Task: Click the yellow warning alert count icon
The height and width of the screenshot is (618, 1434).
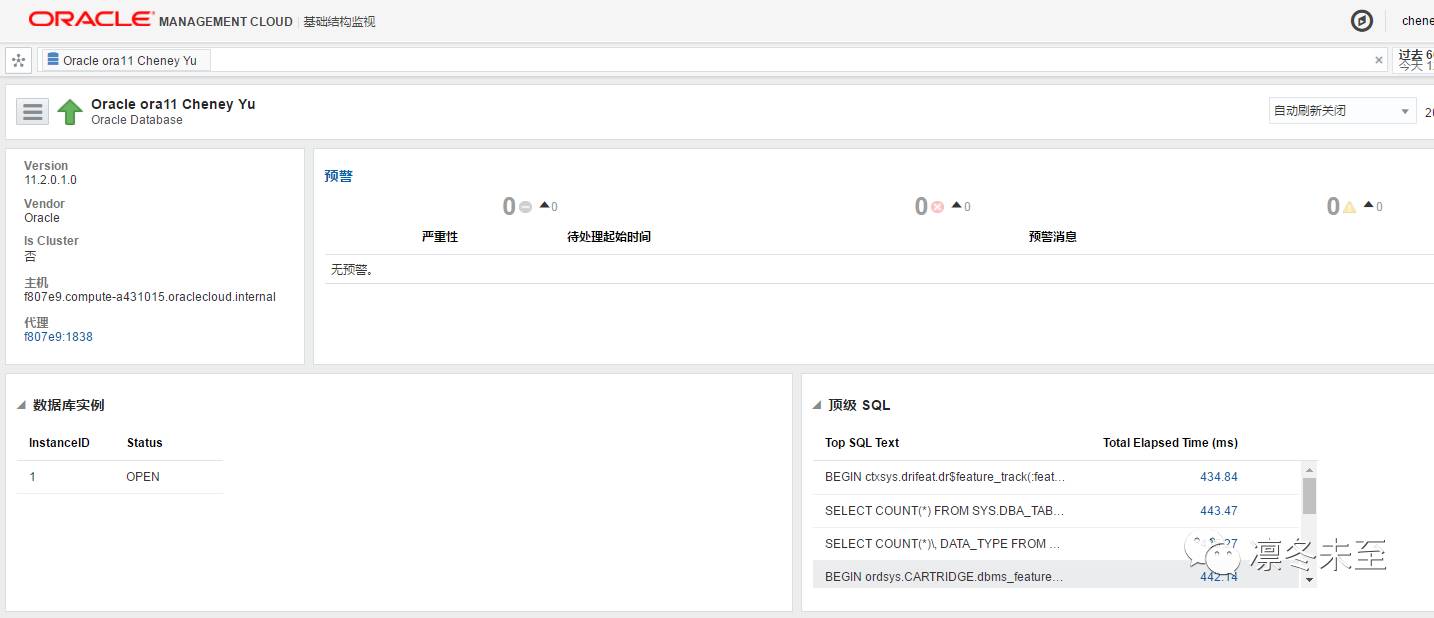Action: click(x=1349, y=207)
